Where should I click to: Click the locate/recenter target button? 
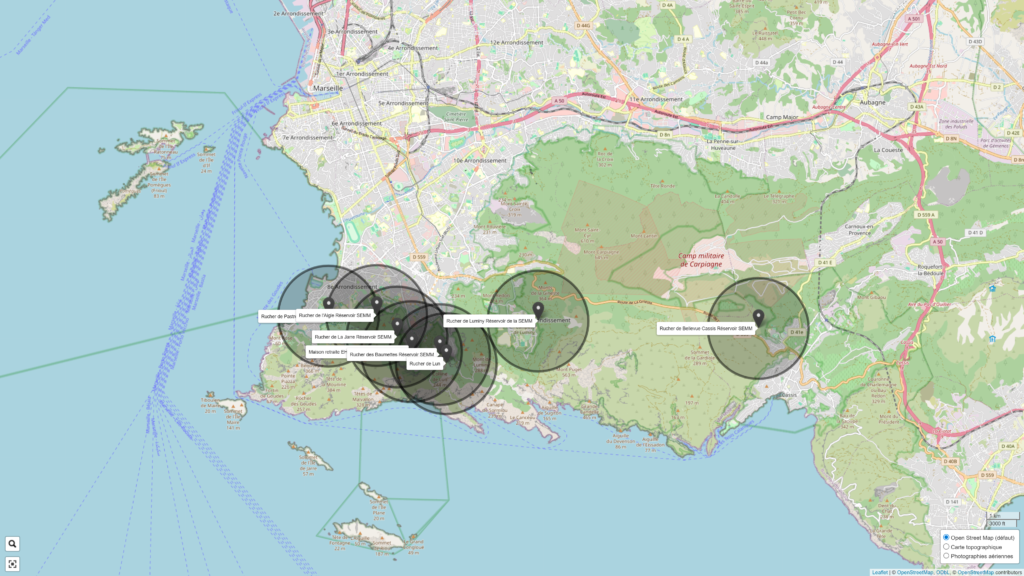coord(12,564)
